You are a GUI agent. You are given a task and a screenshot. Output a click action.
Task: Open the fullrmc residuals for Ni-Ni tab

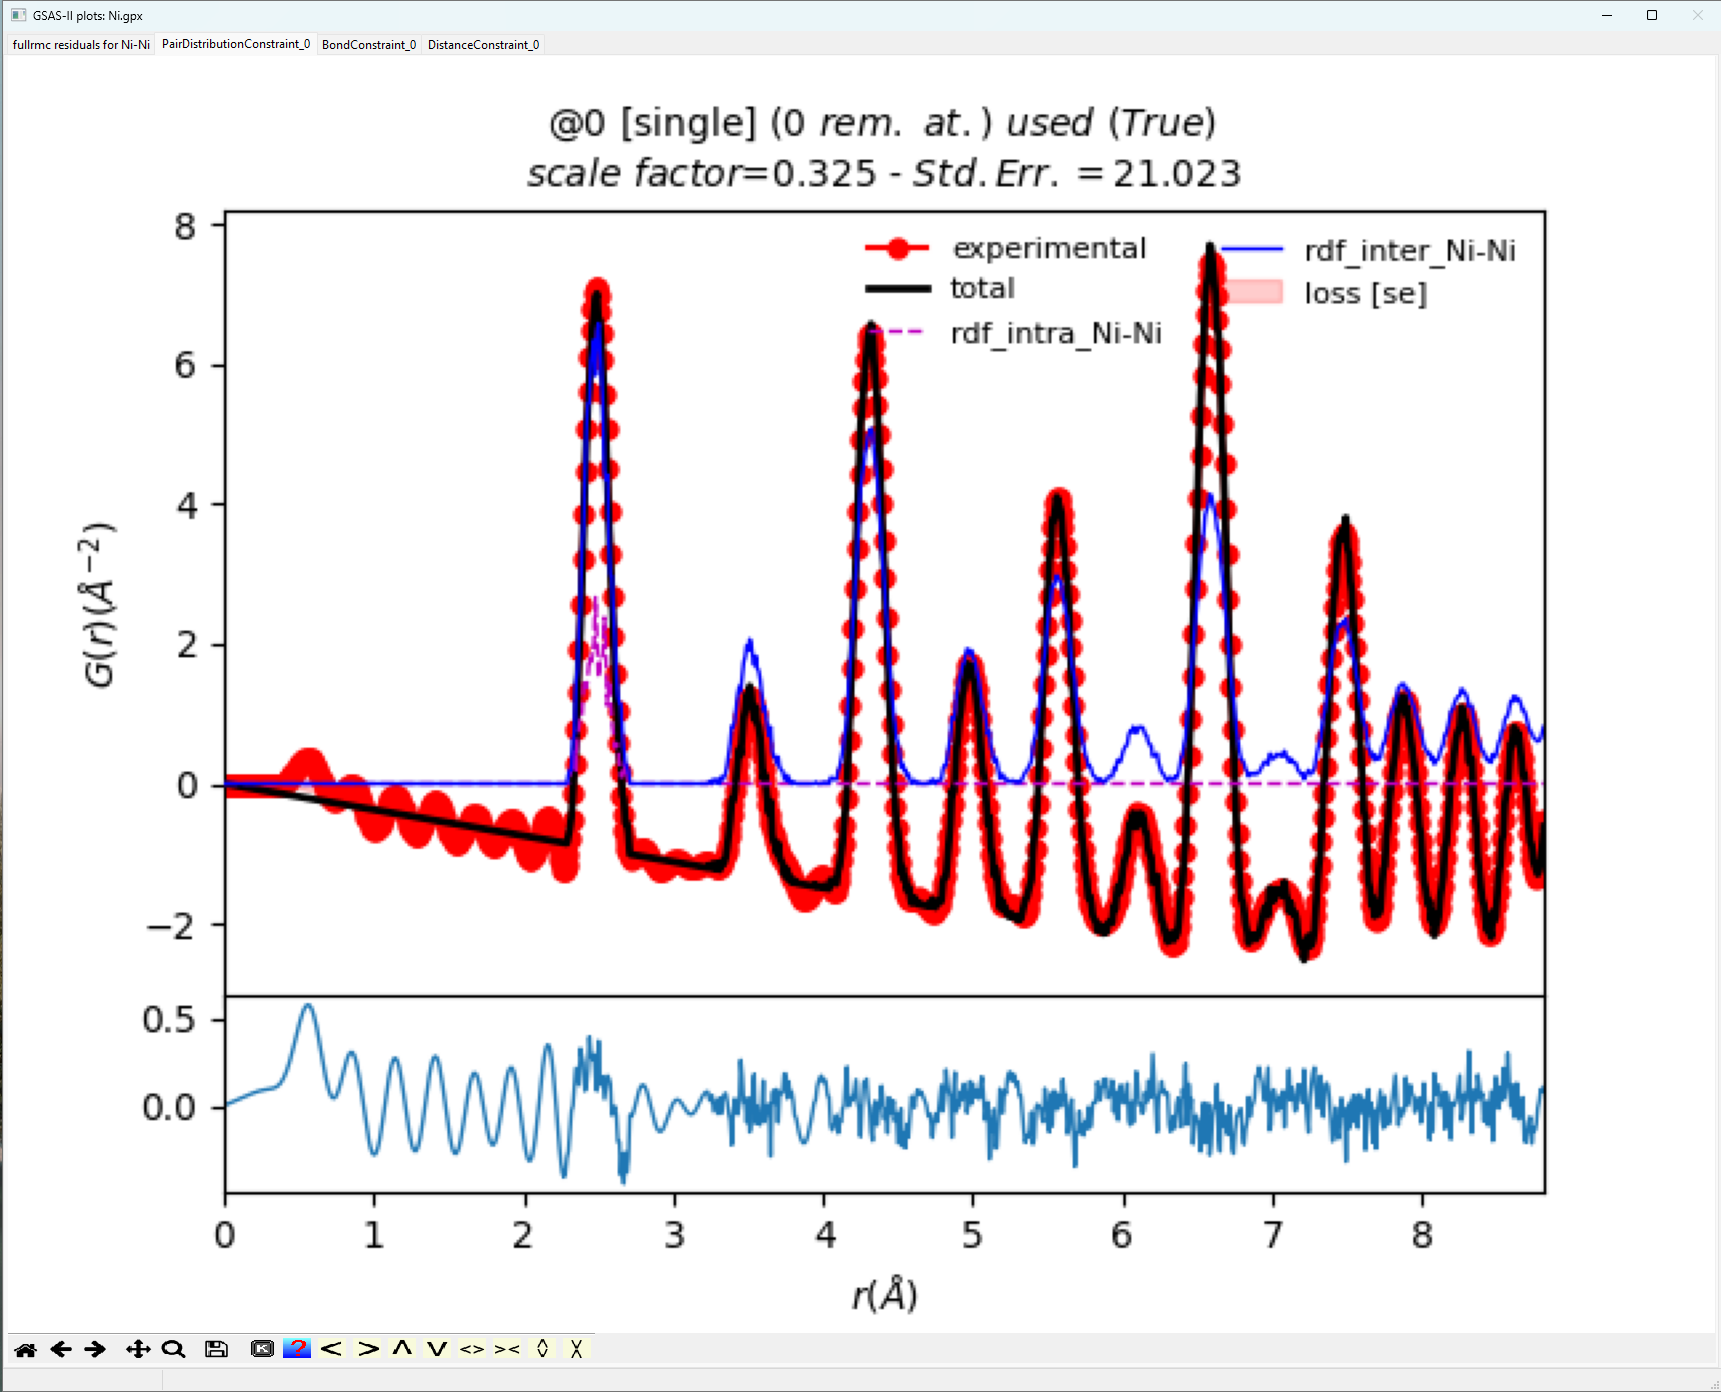click(81, 45)
